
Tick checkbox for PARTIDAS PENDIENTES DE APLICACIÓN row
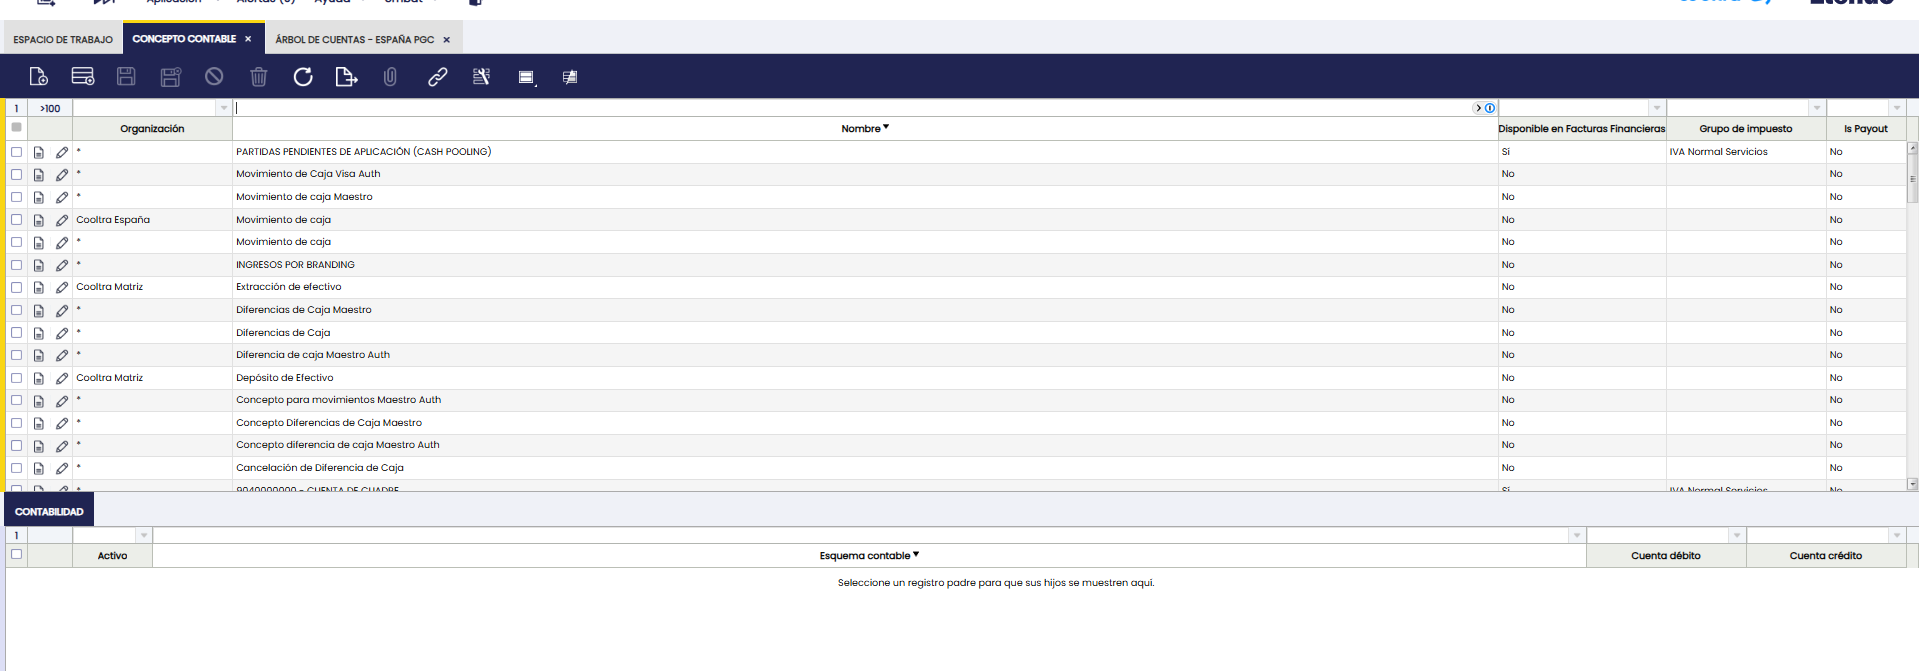click(x=16, y=152)
